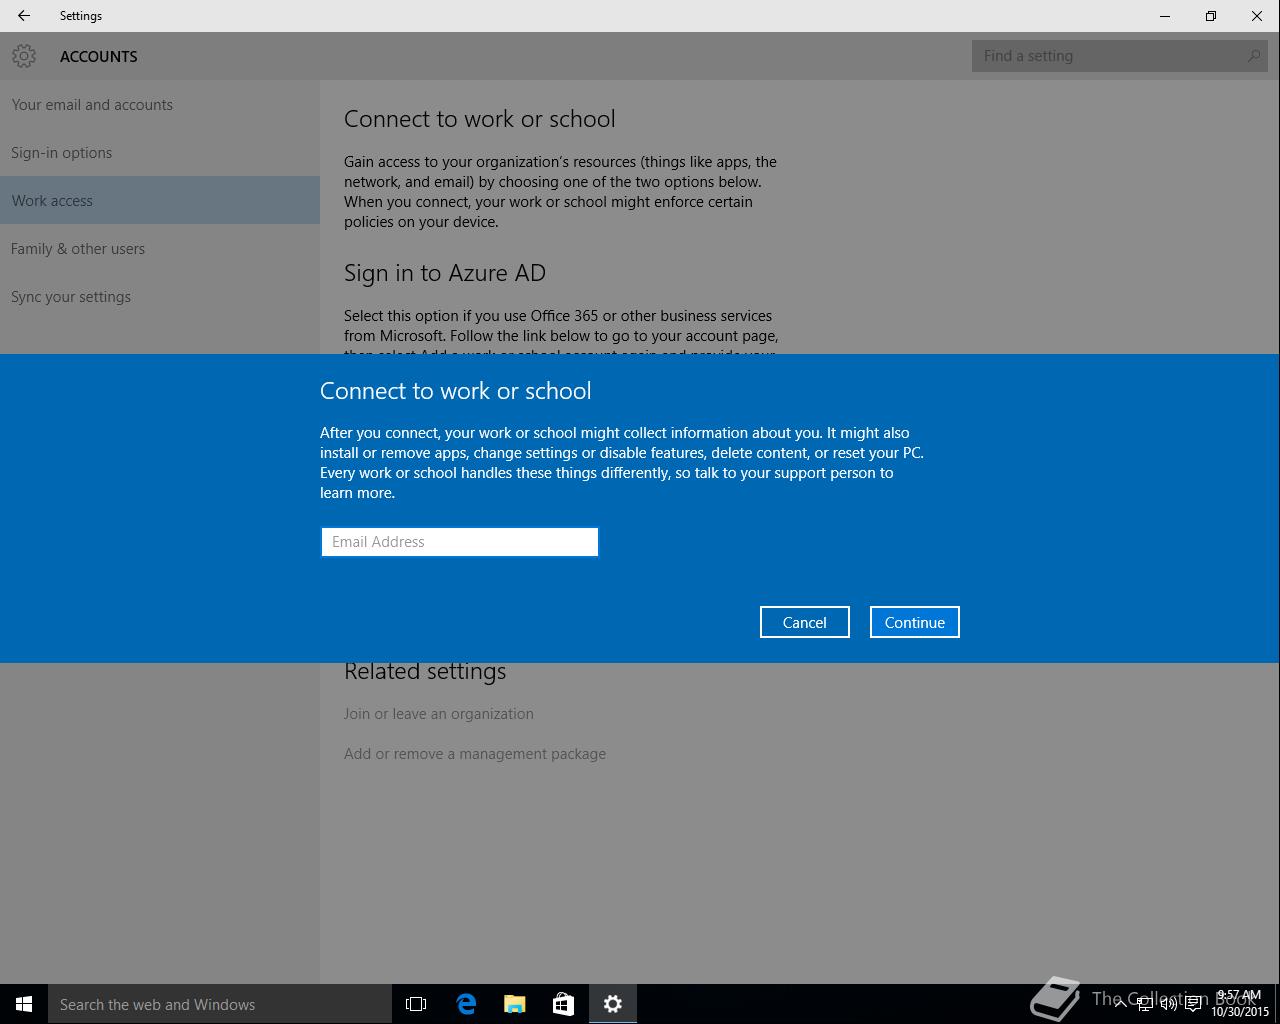Open File Explorer from the taskbar
The image size is (1280, 1024).
[515, 1004]
